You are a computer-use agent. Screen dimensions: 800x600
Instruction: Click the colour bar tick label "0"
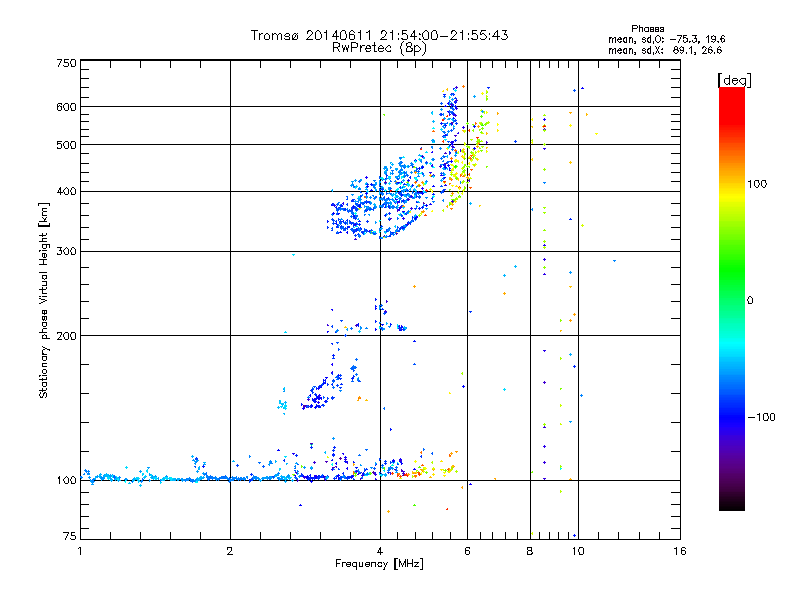pos(750,301)
